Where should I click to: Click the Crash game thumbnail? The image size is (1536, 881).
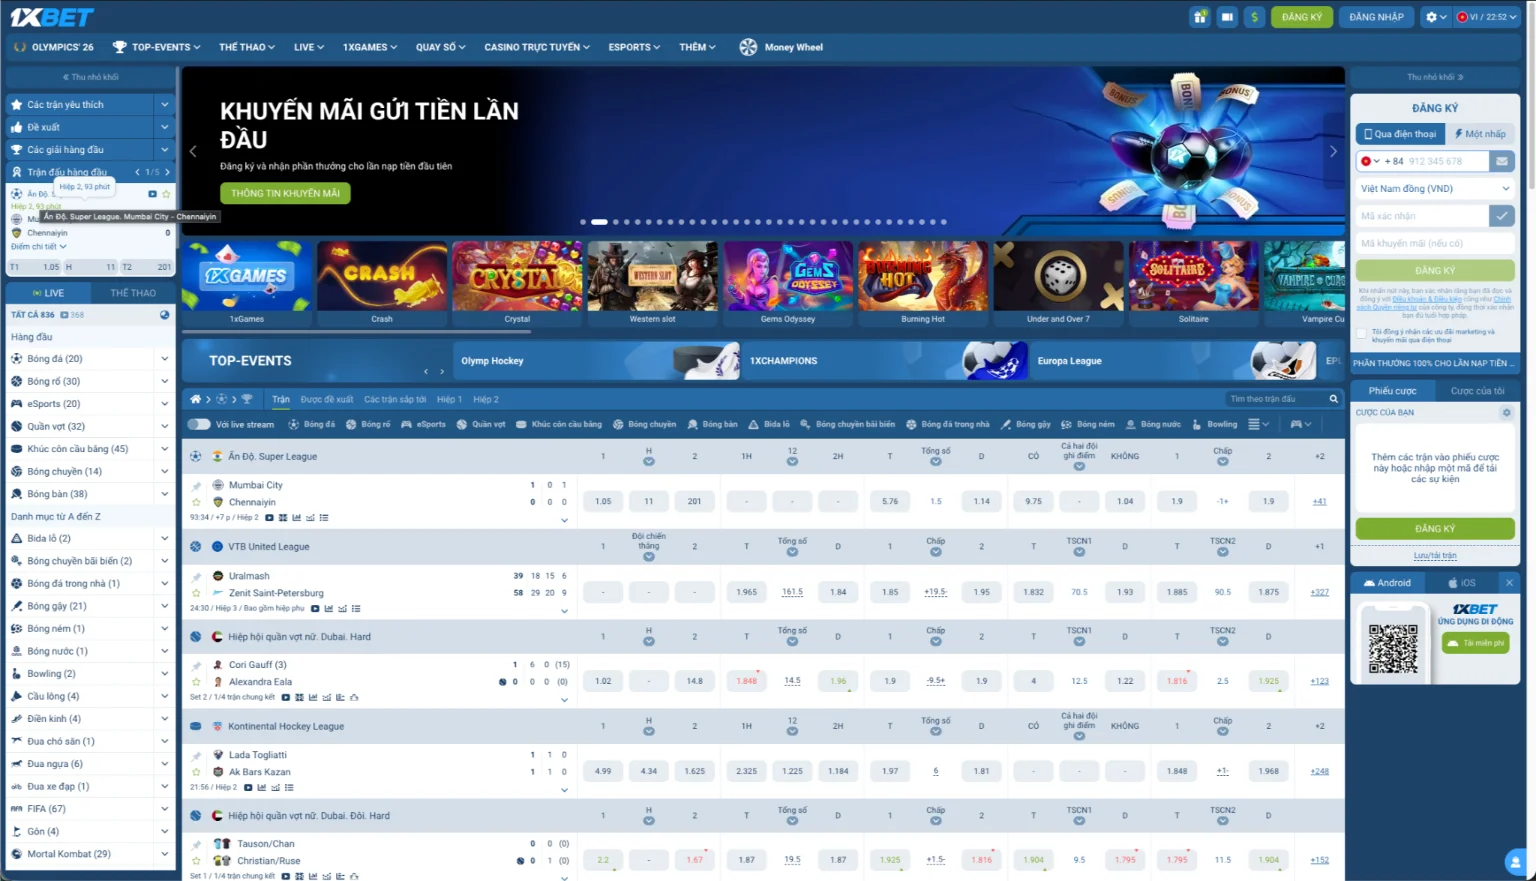[381, 277]
